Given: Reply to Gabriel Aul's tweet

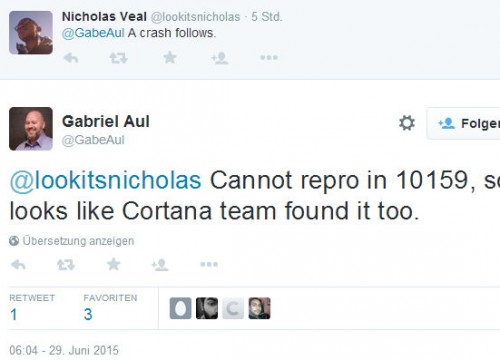Looking at the screenshot, I should click(x=18, y=265).
